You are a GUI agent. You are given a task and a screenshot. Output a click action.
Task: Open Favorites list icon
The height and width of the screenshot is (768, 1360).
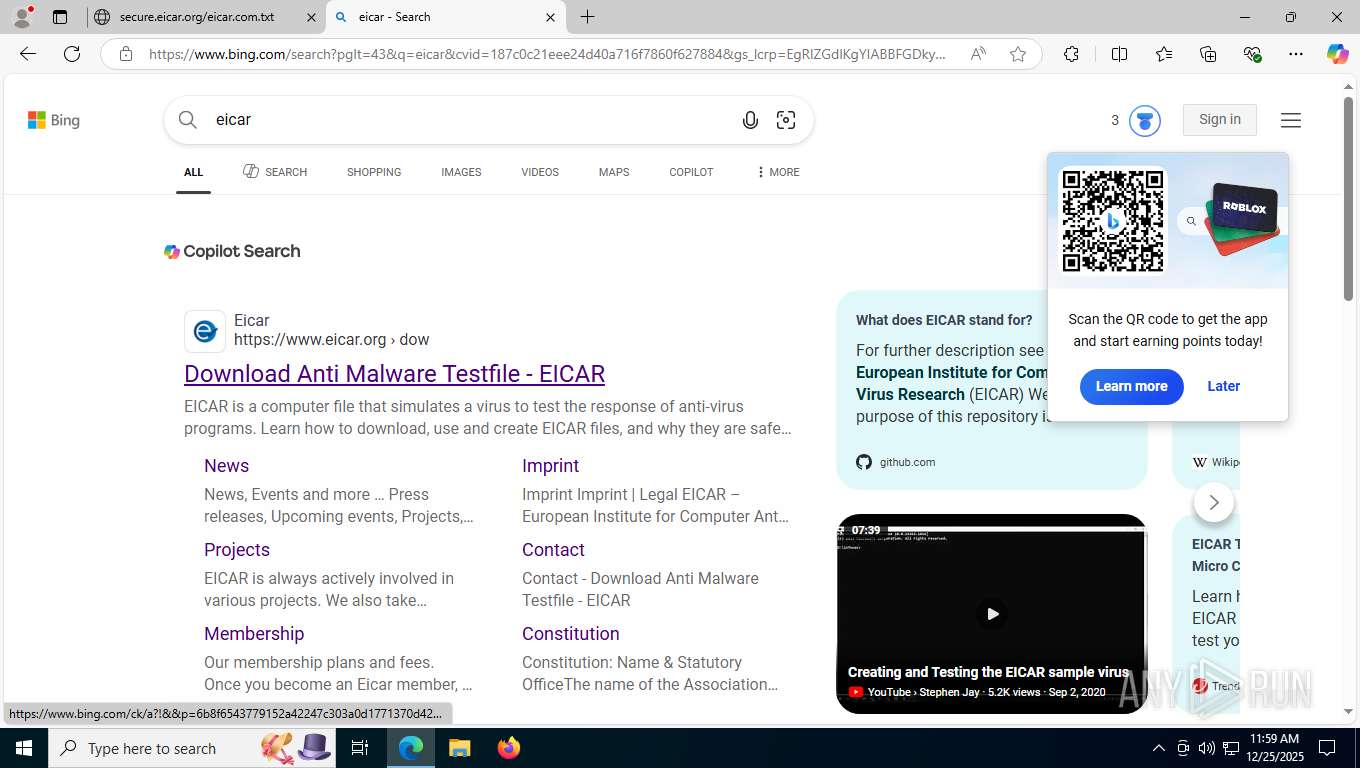point(1164,54)
